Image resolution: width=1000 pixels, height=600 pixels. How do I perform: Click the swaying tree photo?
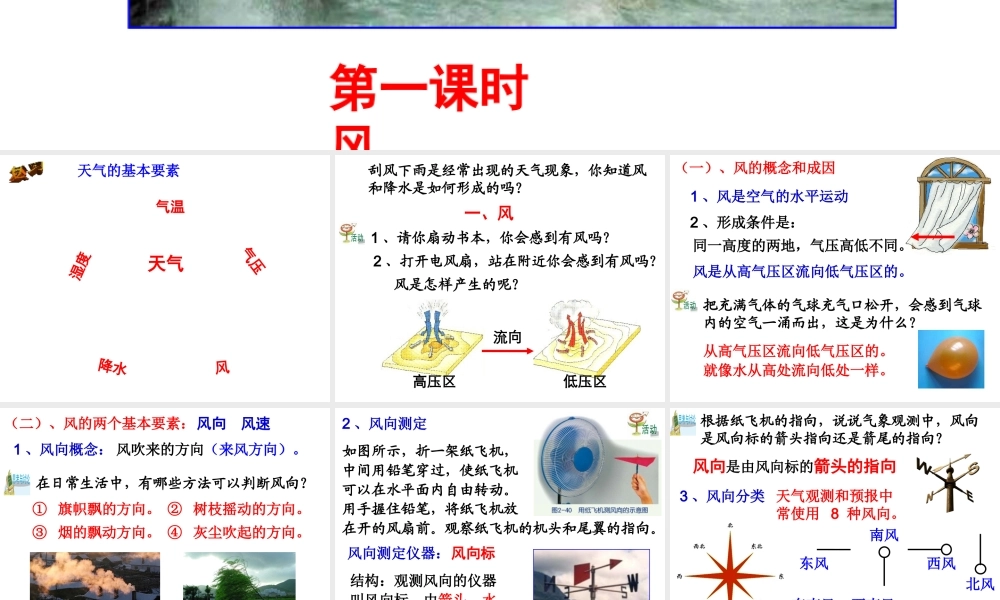point(239,576)
